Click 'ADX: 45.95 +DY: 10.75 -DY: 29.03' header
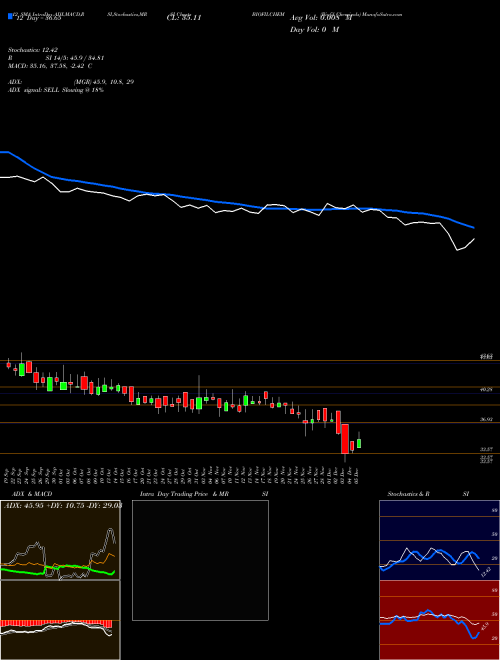Image resolution: width=500 pixels, height=660 pixels. point(63,505)
